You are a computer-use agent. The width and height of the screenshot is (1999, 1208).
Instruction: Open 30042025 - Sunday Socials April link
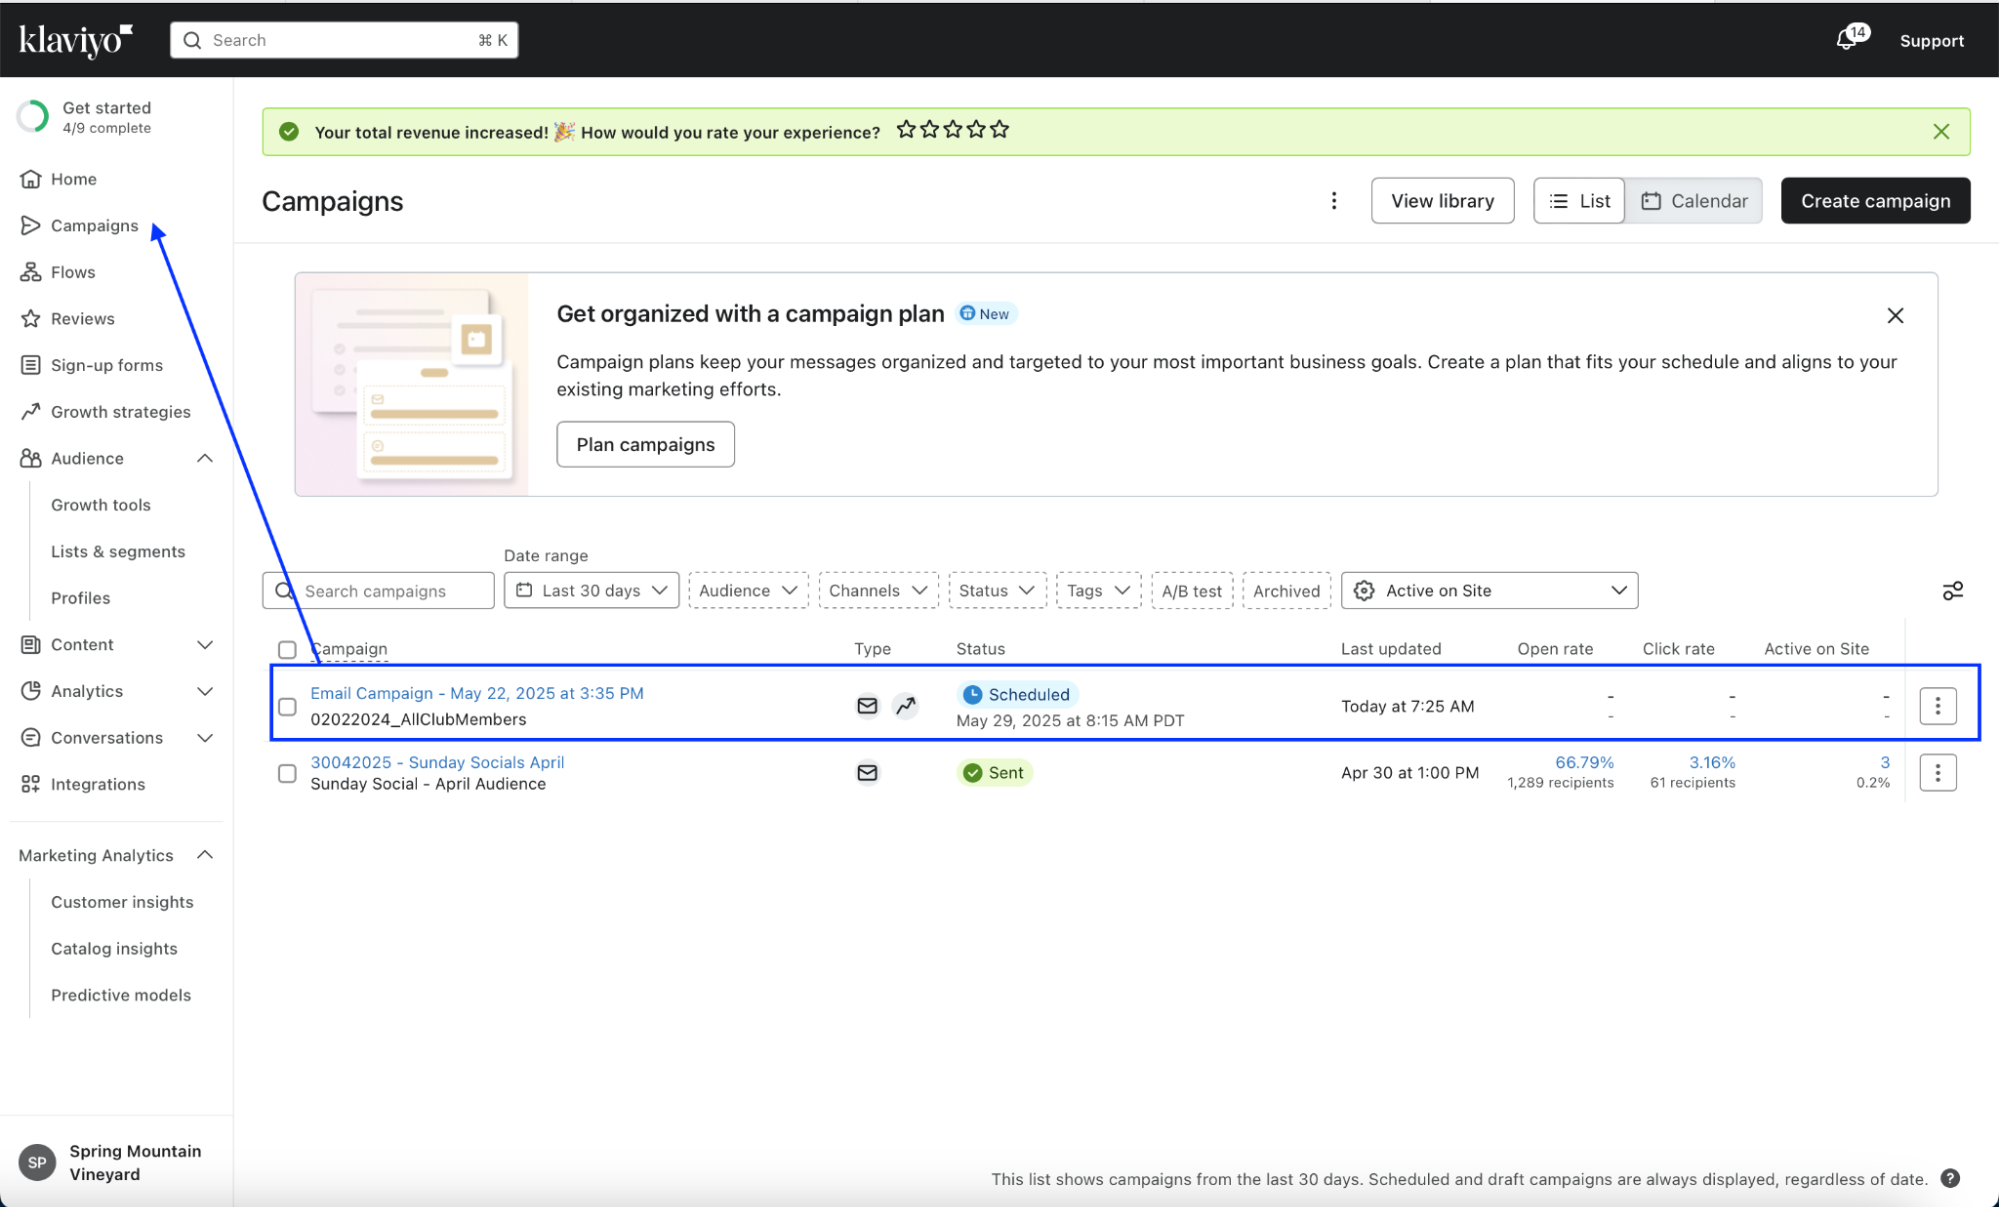(x=437, y=762)
